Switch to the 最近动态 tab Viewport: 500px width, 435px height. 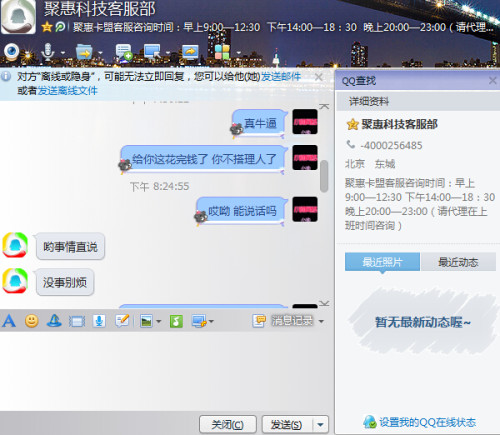(458, 262)
